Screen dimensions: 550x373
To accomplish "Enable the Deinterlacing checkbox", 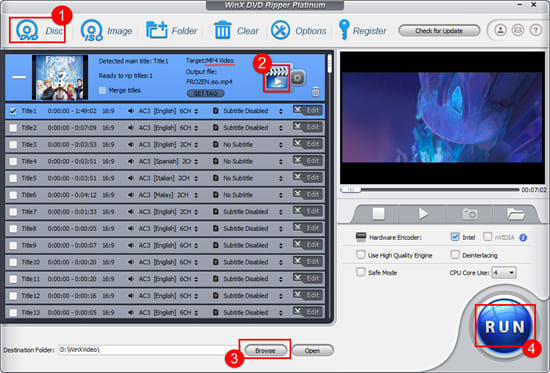I will point(455,255).
